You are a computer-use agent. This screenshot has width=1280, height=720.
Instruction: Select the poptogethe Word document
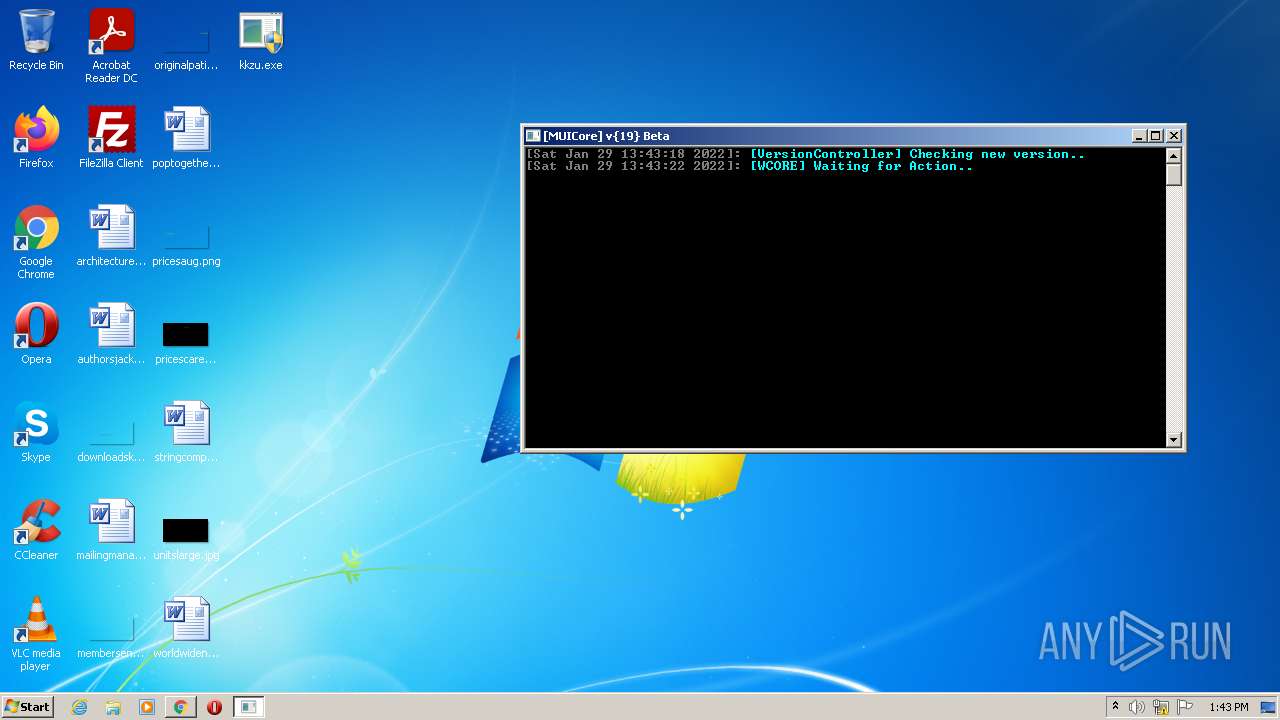tap(186, 139)
